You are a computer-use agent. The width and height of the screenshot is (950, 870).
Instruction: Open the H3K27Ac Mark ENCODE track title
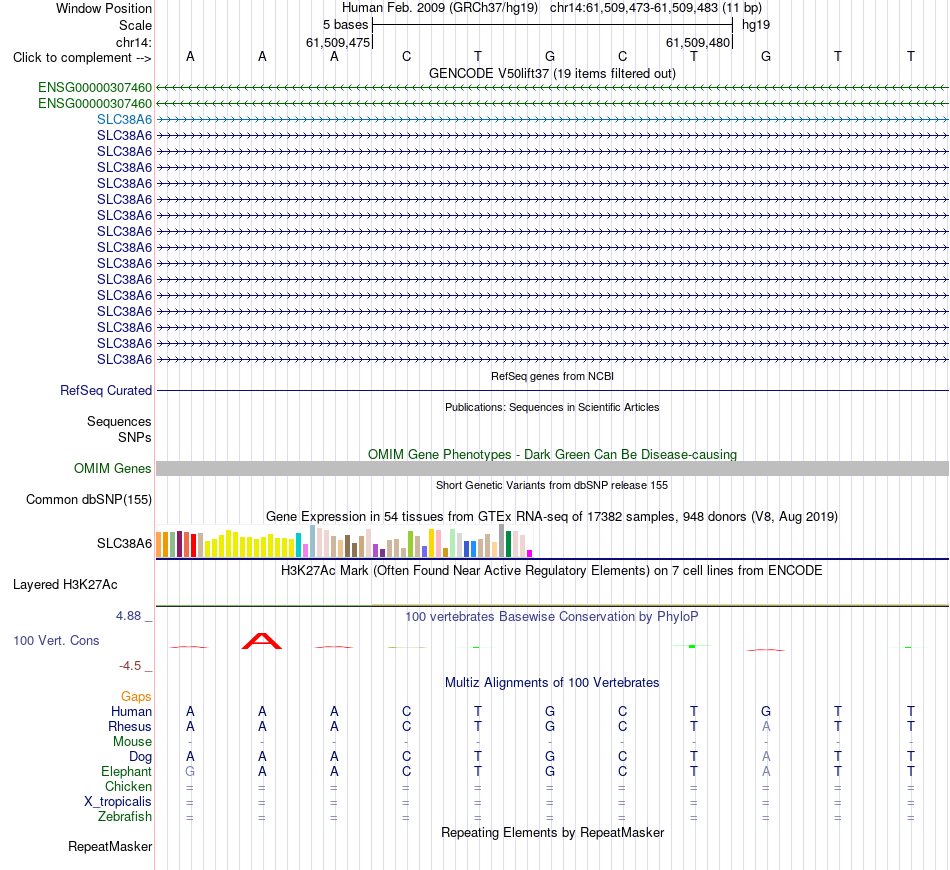(x=552, y=571)
